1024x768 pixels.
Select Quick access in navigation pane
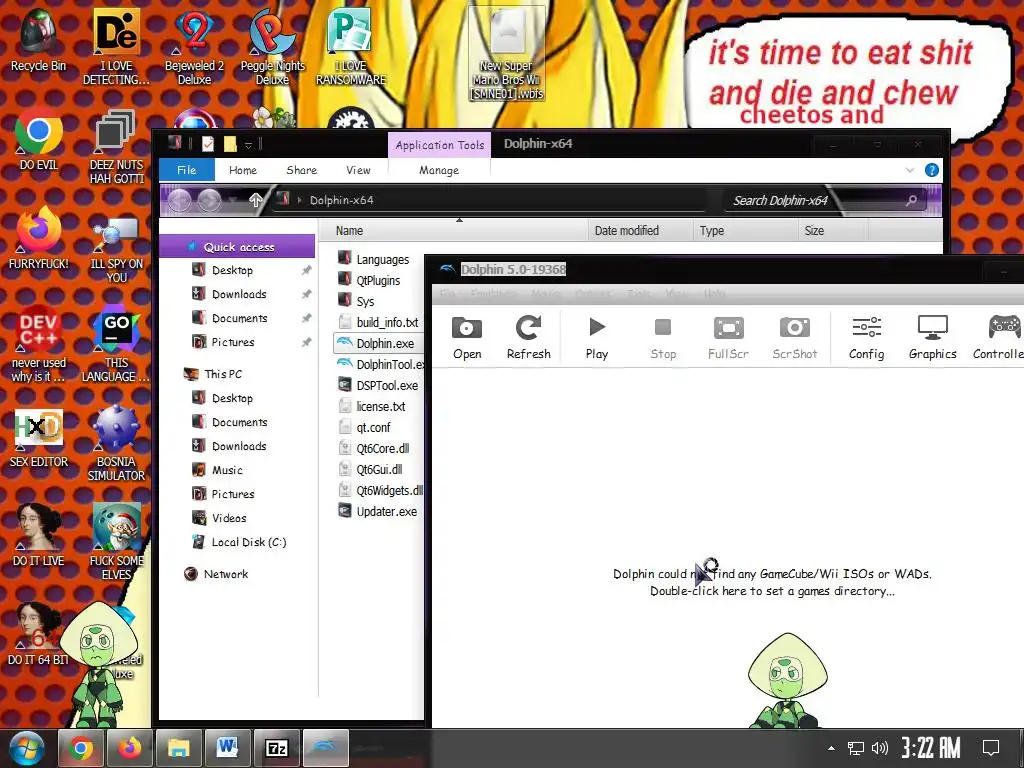tap(238, 247)
